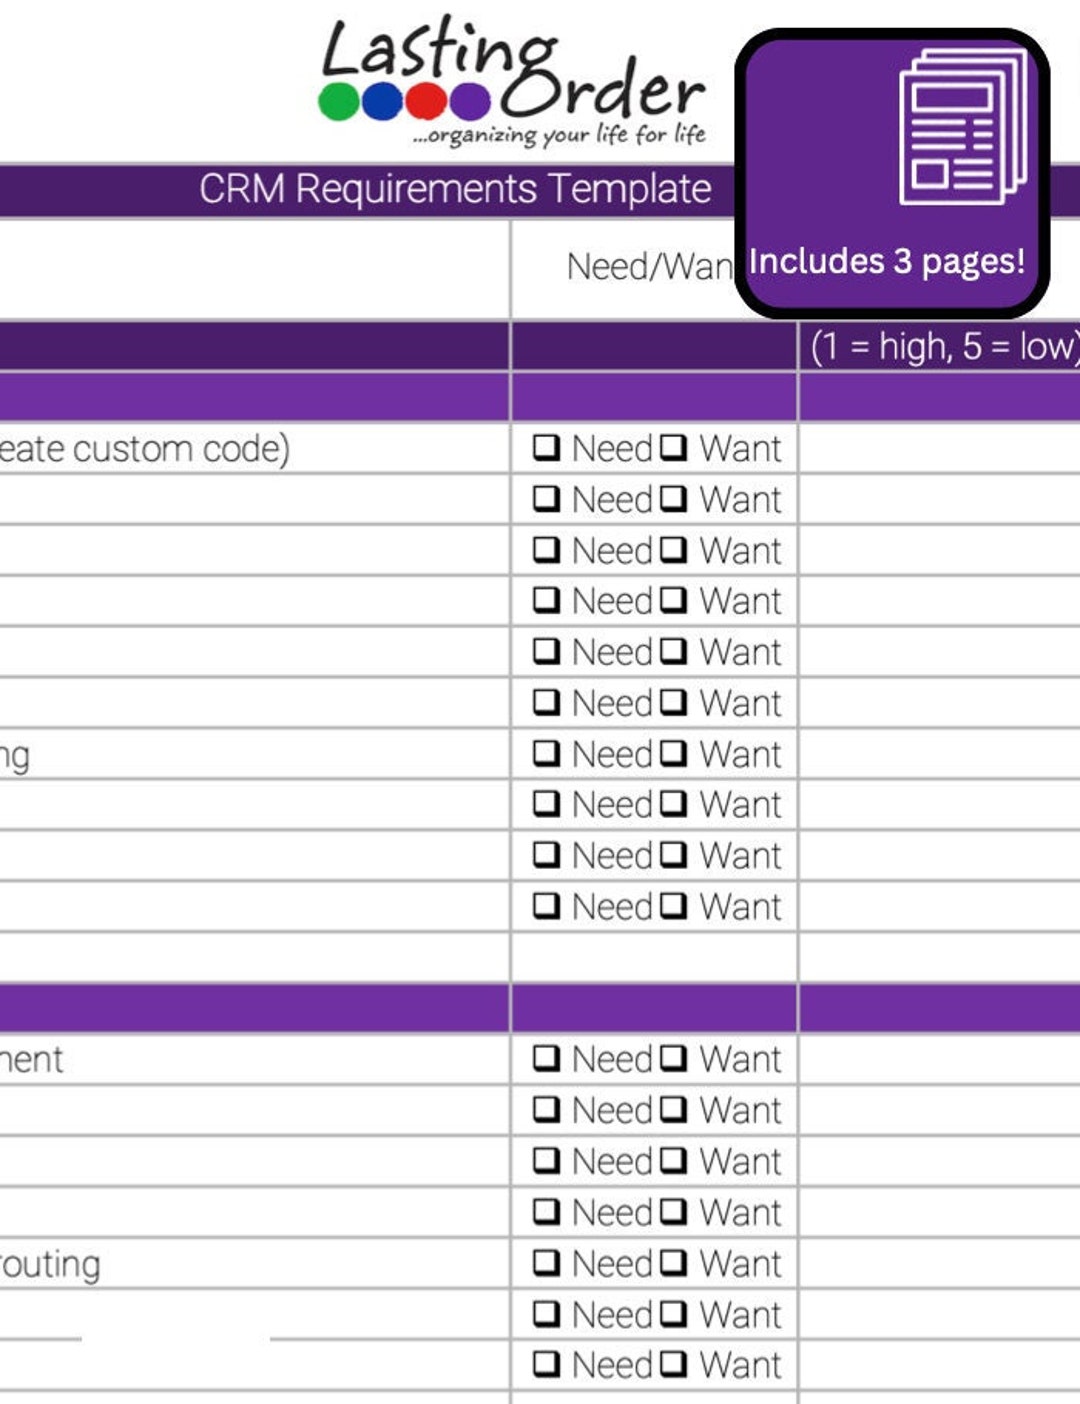
Task: Click the '(1 = high, 5 = low)' header
Action: click(945, 346)
